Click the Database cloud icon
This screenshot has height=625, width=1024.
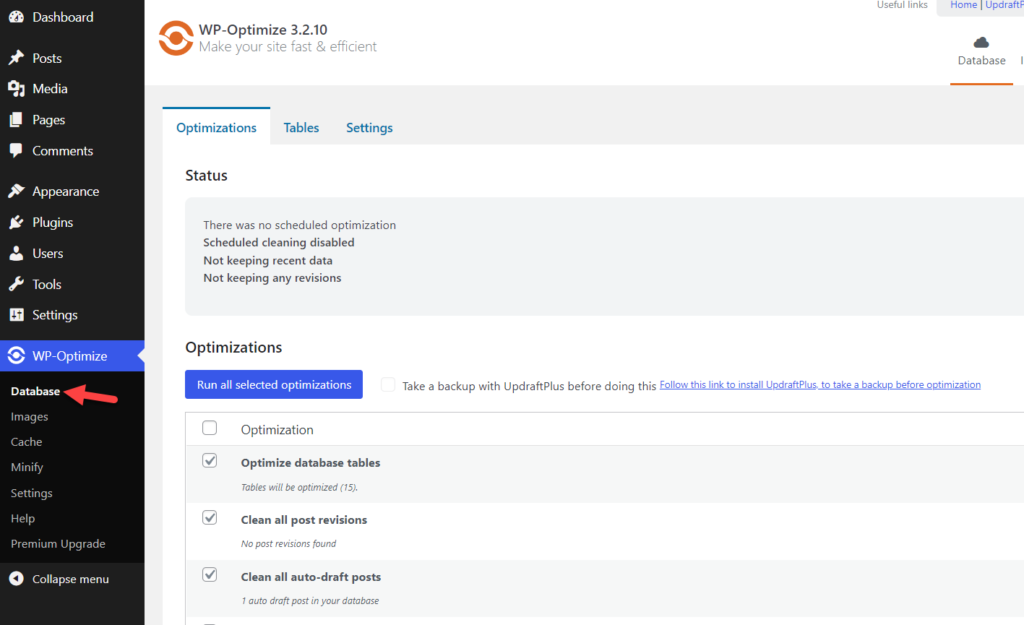coord(981,43)
